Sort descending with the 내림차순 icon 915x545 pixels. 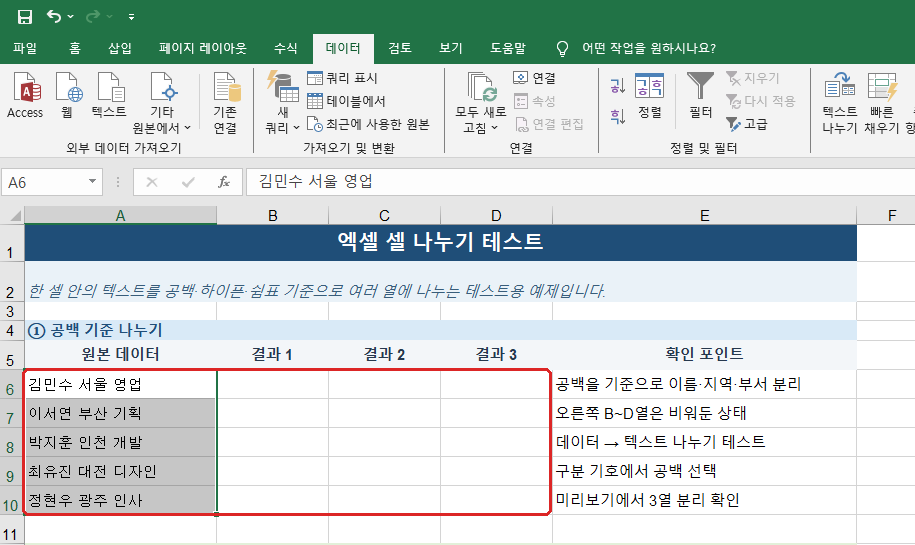coord(618,116)
